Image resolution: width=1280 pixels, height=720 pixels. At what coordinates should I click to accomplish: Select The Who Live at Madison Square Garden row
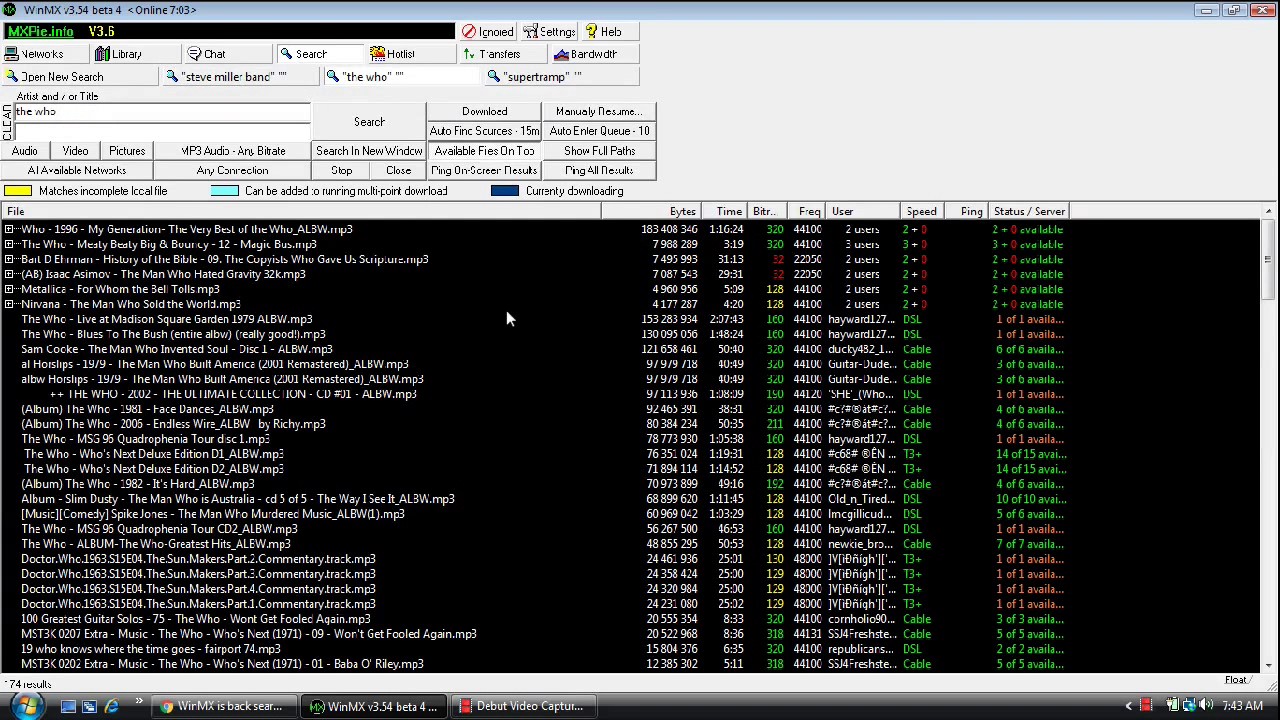pyautogui.click(x=630, y=319)
